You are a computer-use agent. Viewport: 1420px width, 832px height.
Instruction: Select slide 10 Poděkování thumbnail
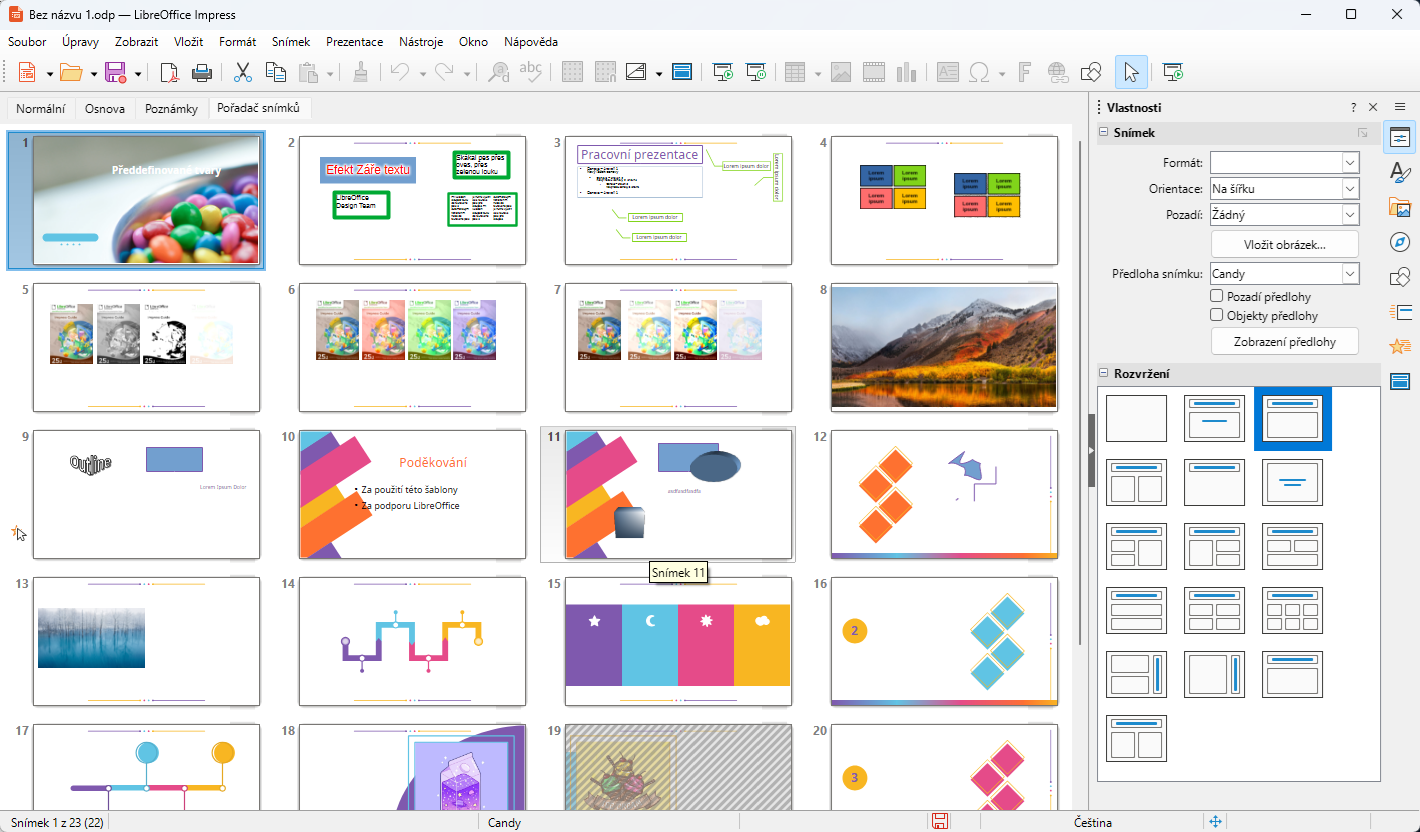pos(412,495)
